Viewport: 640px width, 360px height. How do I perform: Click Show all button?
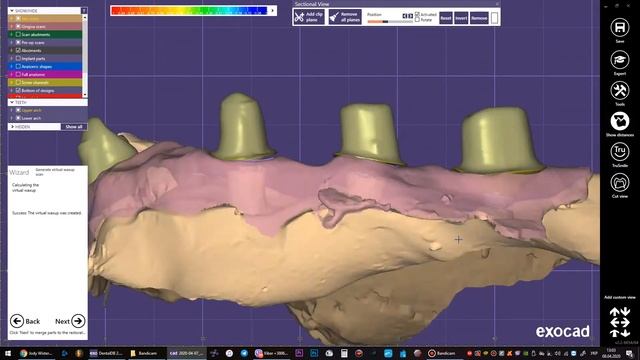pos(74,127)
